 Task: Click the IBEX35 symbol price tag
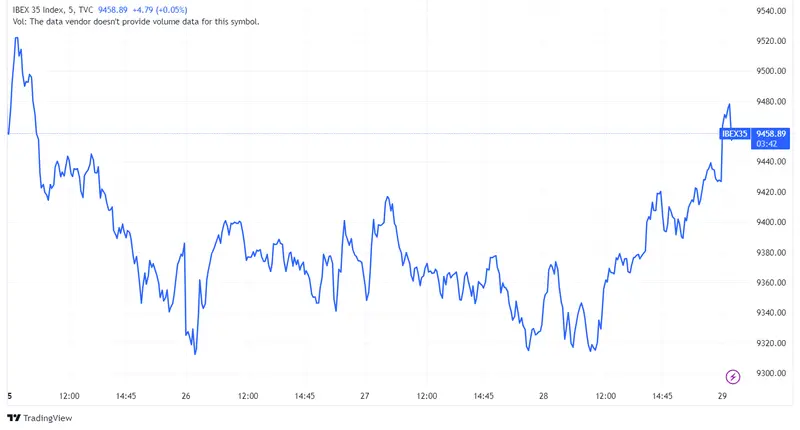coord(734,133)
